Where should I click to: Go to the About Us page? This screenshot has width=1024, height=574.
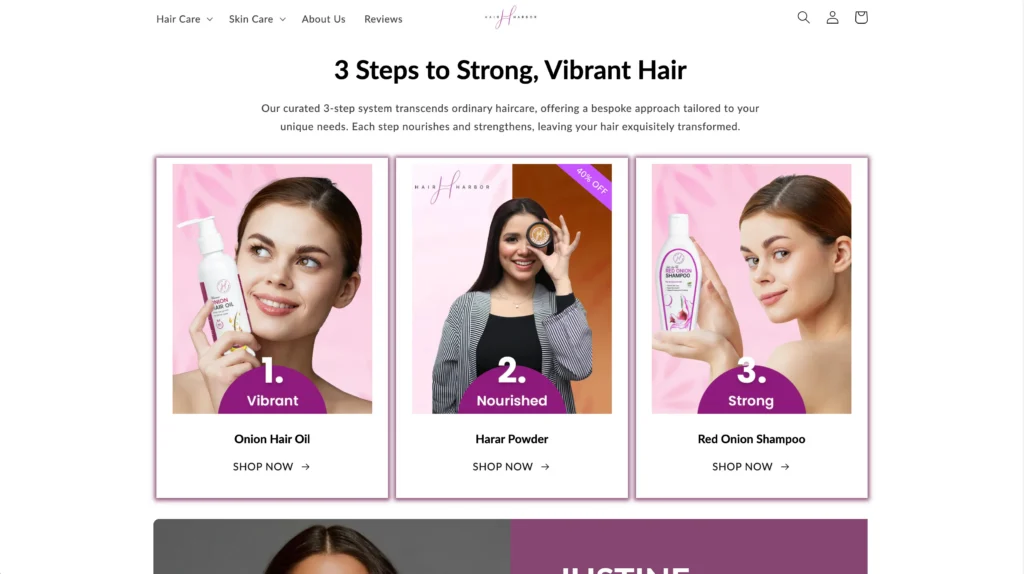pos(323,19)
